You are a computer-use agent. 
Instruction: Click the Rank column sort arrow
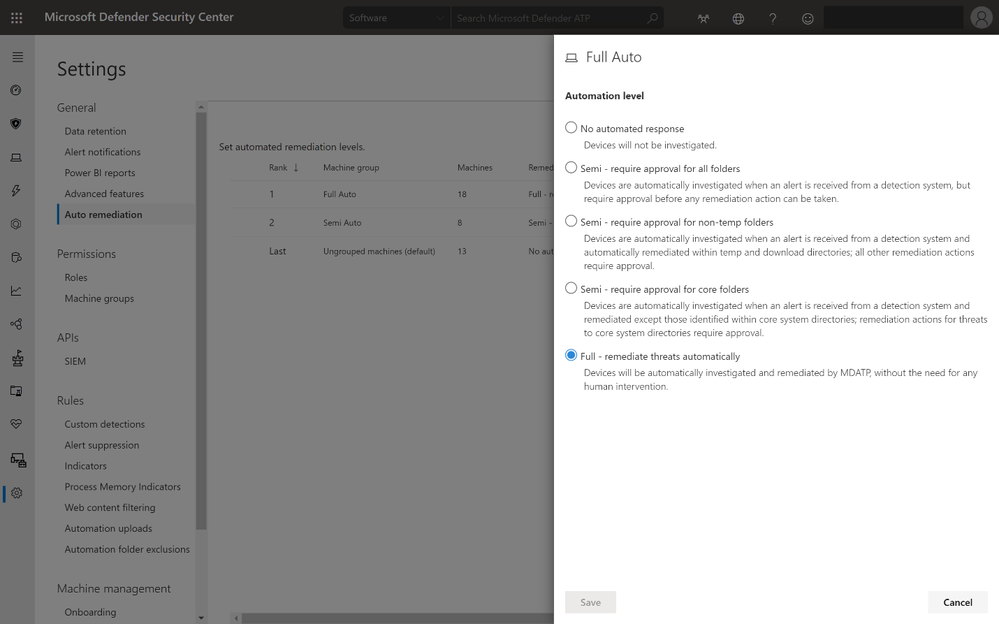click(296, 168)
